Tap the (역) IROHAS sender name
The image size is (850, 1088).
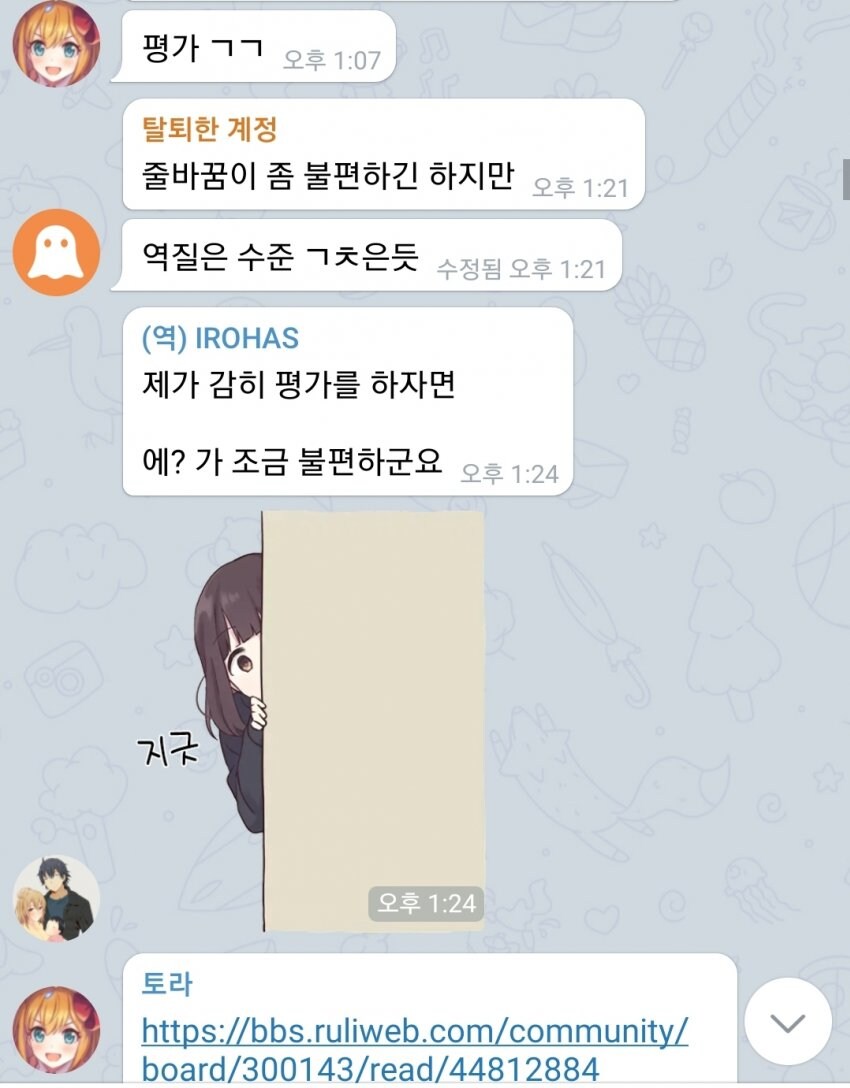click(x=220, y=339)
